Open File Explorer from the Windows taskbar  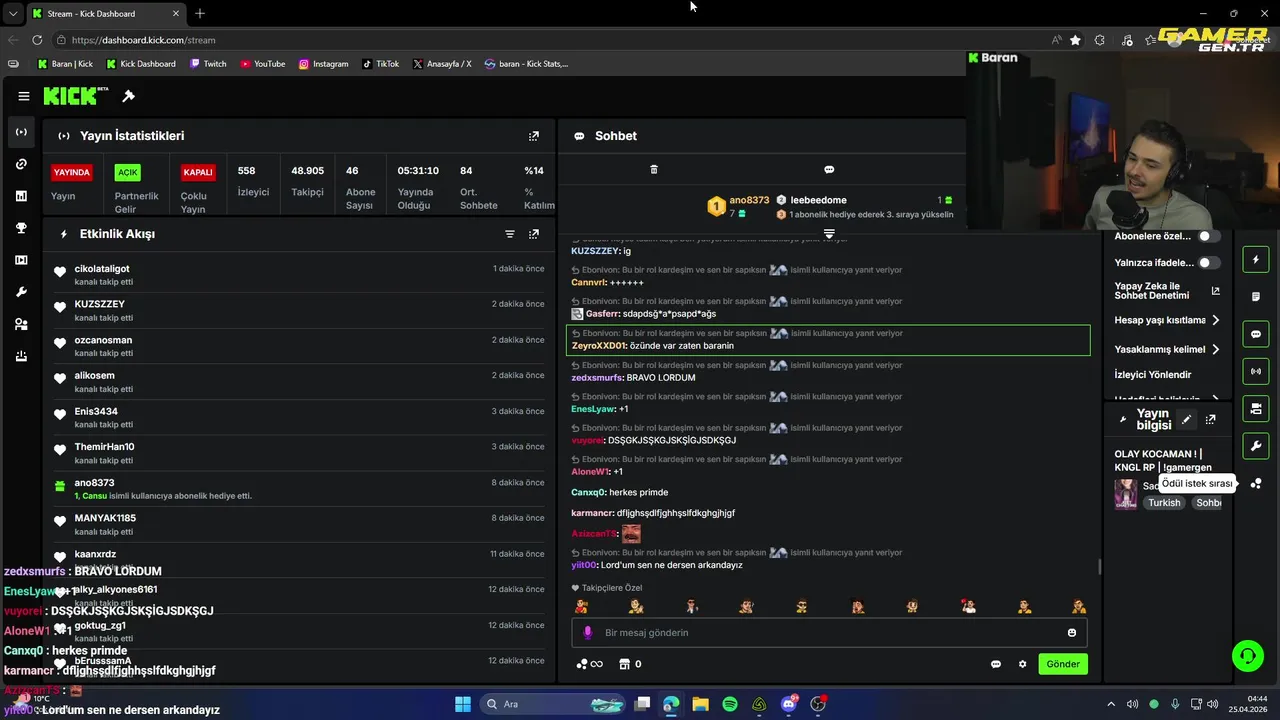click(x=700, y=704)
